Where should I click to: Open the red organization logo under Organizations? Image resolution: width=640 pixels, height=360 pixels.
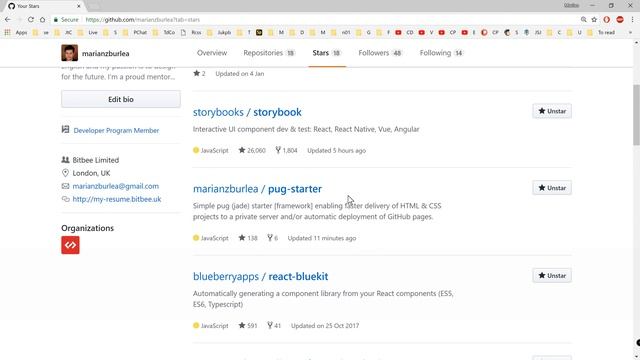click(70, 245)
